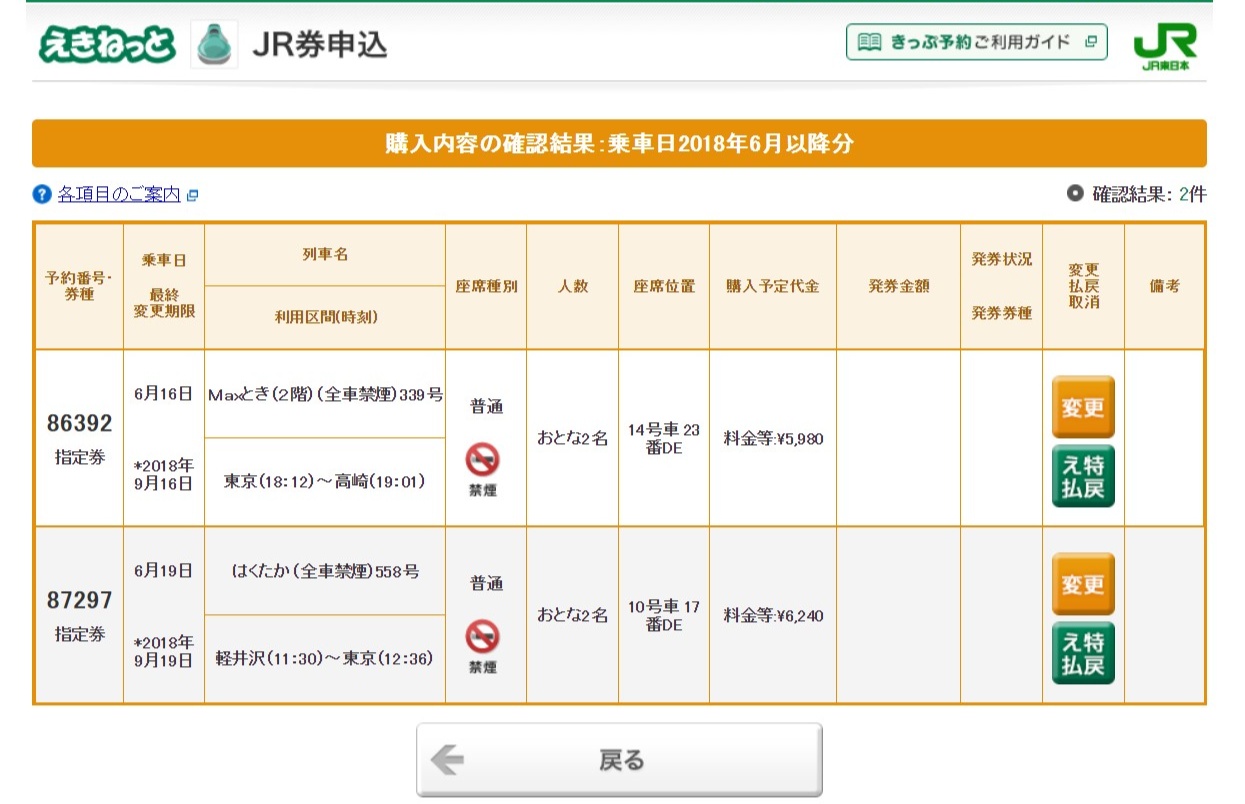The width and height of the screenshot is (1245, 804).
Task: Click the 購入予定代金 column header
Action: [x=773, y=286]
